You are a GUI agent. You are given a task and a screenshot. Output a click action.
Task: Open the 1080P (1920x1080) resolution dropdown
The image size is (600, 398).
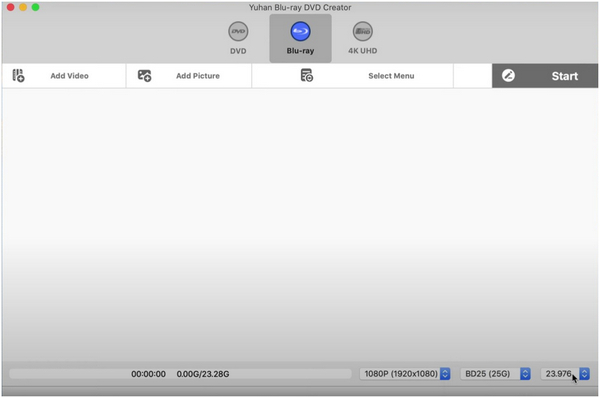tap(405, 374)
